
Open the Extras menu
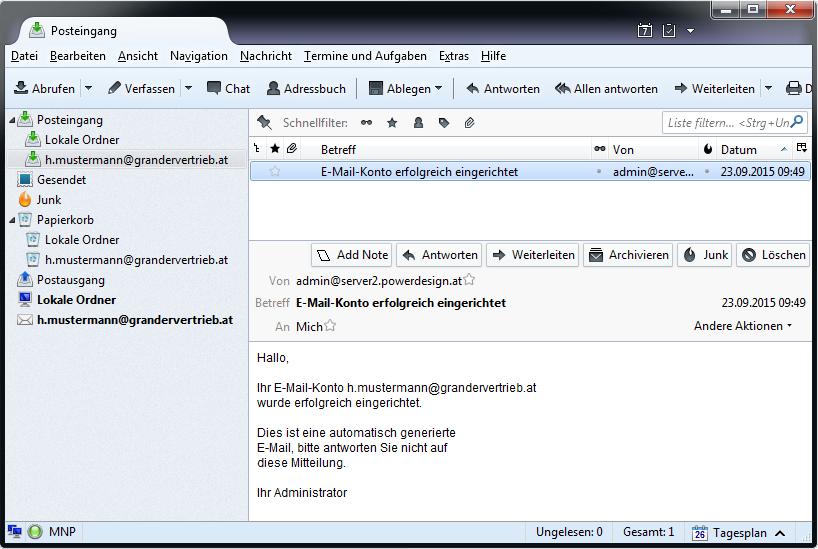pos(454,56)
